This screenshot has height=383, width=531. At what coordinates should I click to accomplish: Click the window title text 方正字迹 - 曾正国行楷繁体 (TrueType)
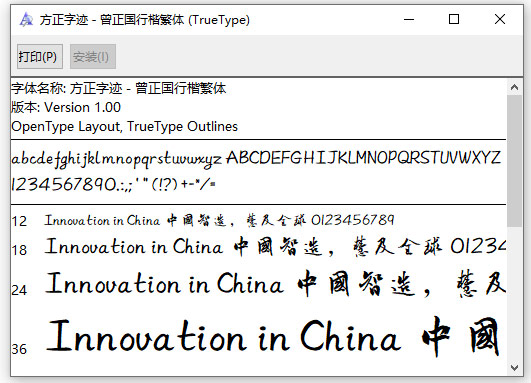pyautogui.click(x=145, y=20)
